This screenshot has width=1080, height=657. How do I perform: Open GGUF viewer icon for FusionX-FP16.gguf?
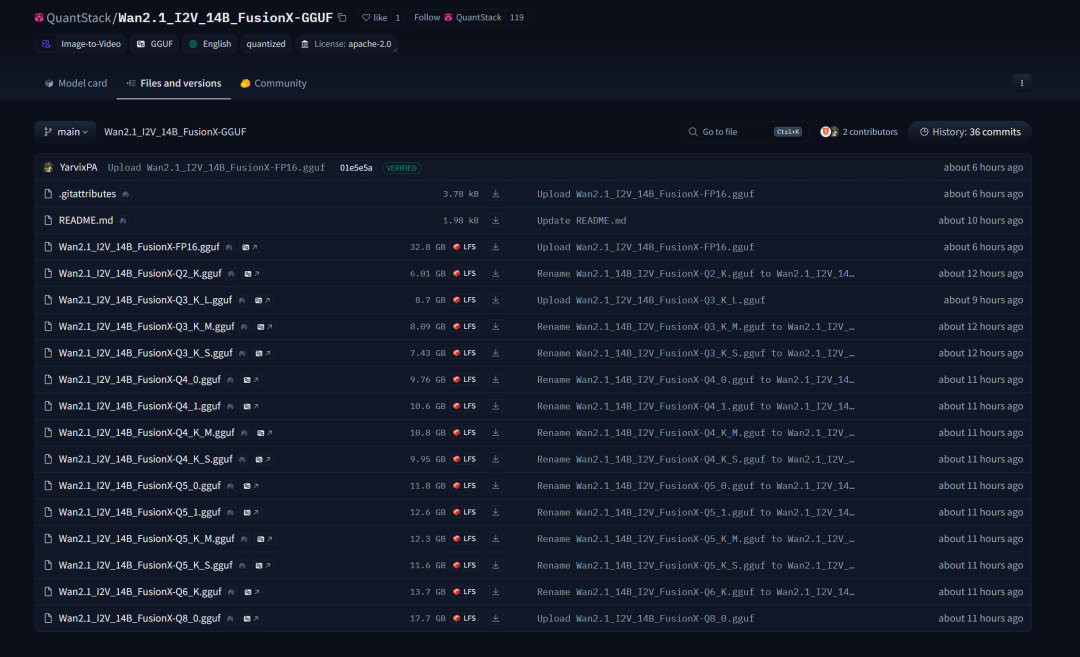click(x=249, y=247)
